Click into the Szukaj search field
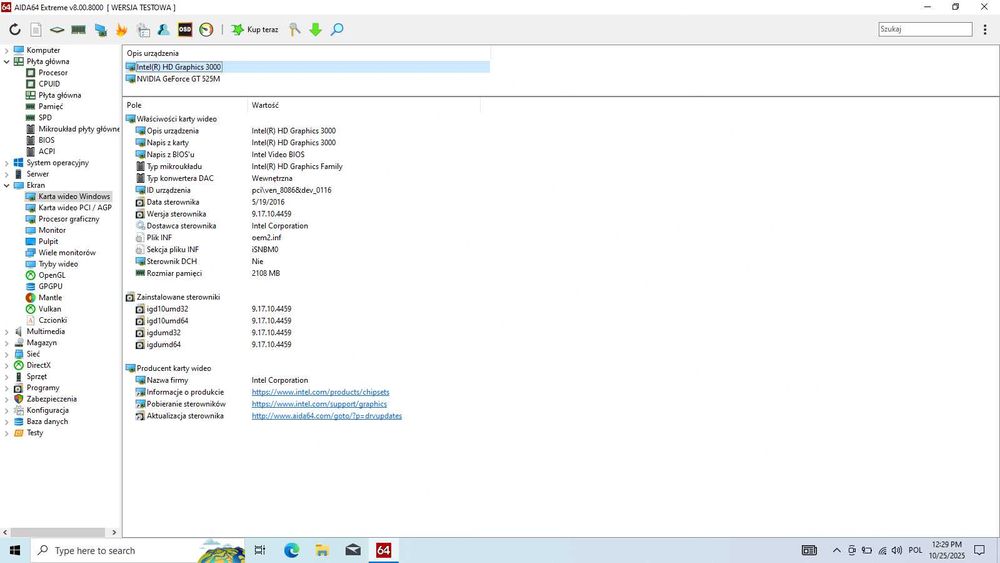The image size is (1000, 563). pyautogui.click(x=925, y=29)
